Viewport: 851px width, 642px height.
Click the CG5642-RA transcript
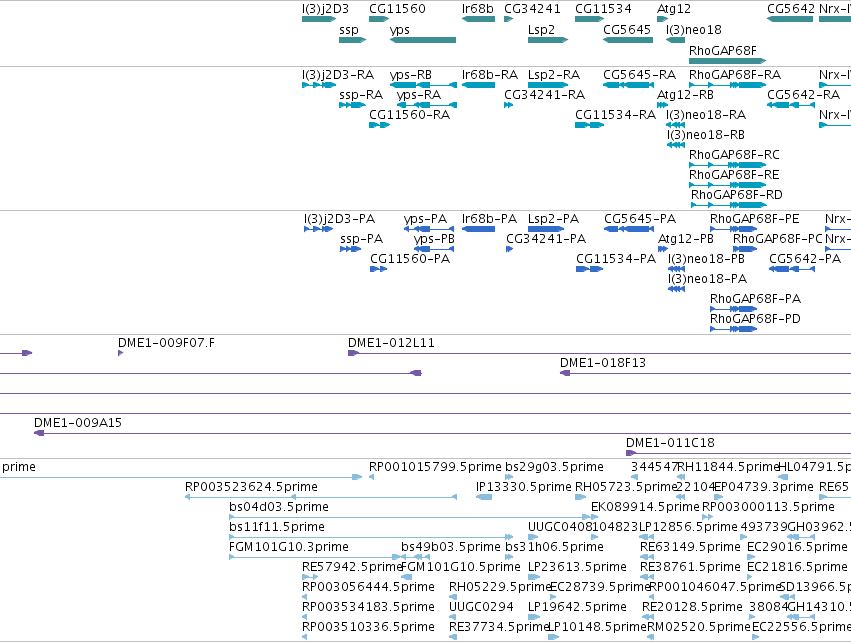[x=790, y=105]
